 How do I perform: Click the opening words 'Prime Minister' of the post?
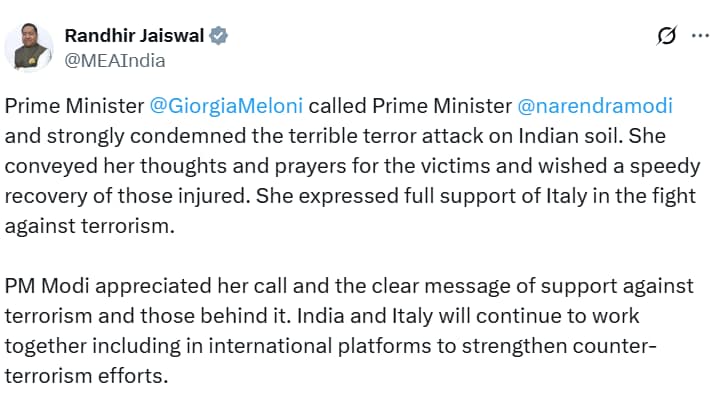click(x=74, y=106)
